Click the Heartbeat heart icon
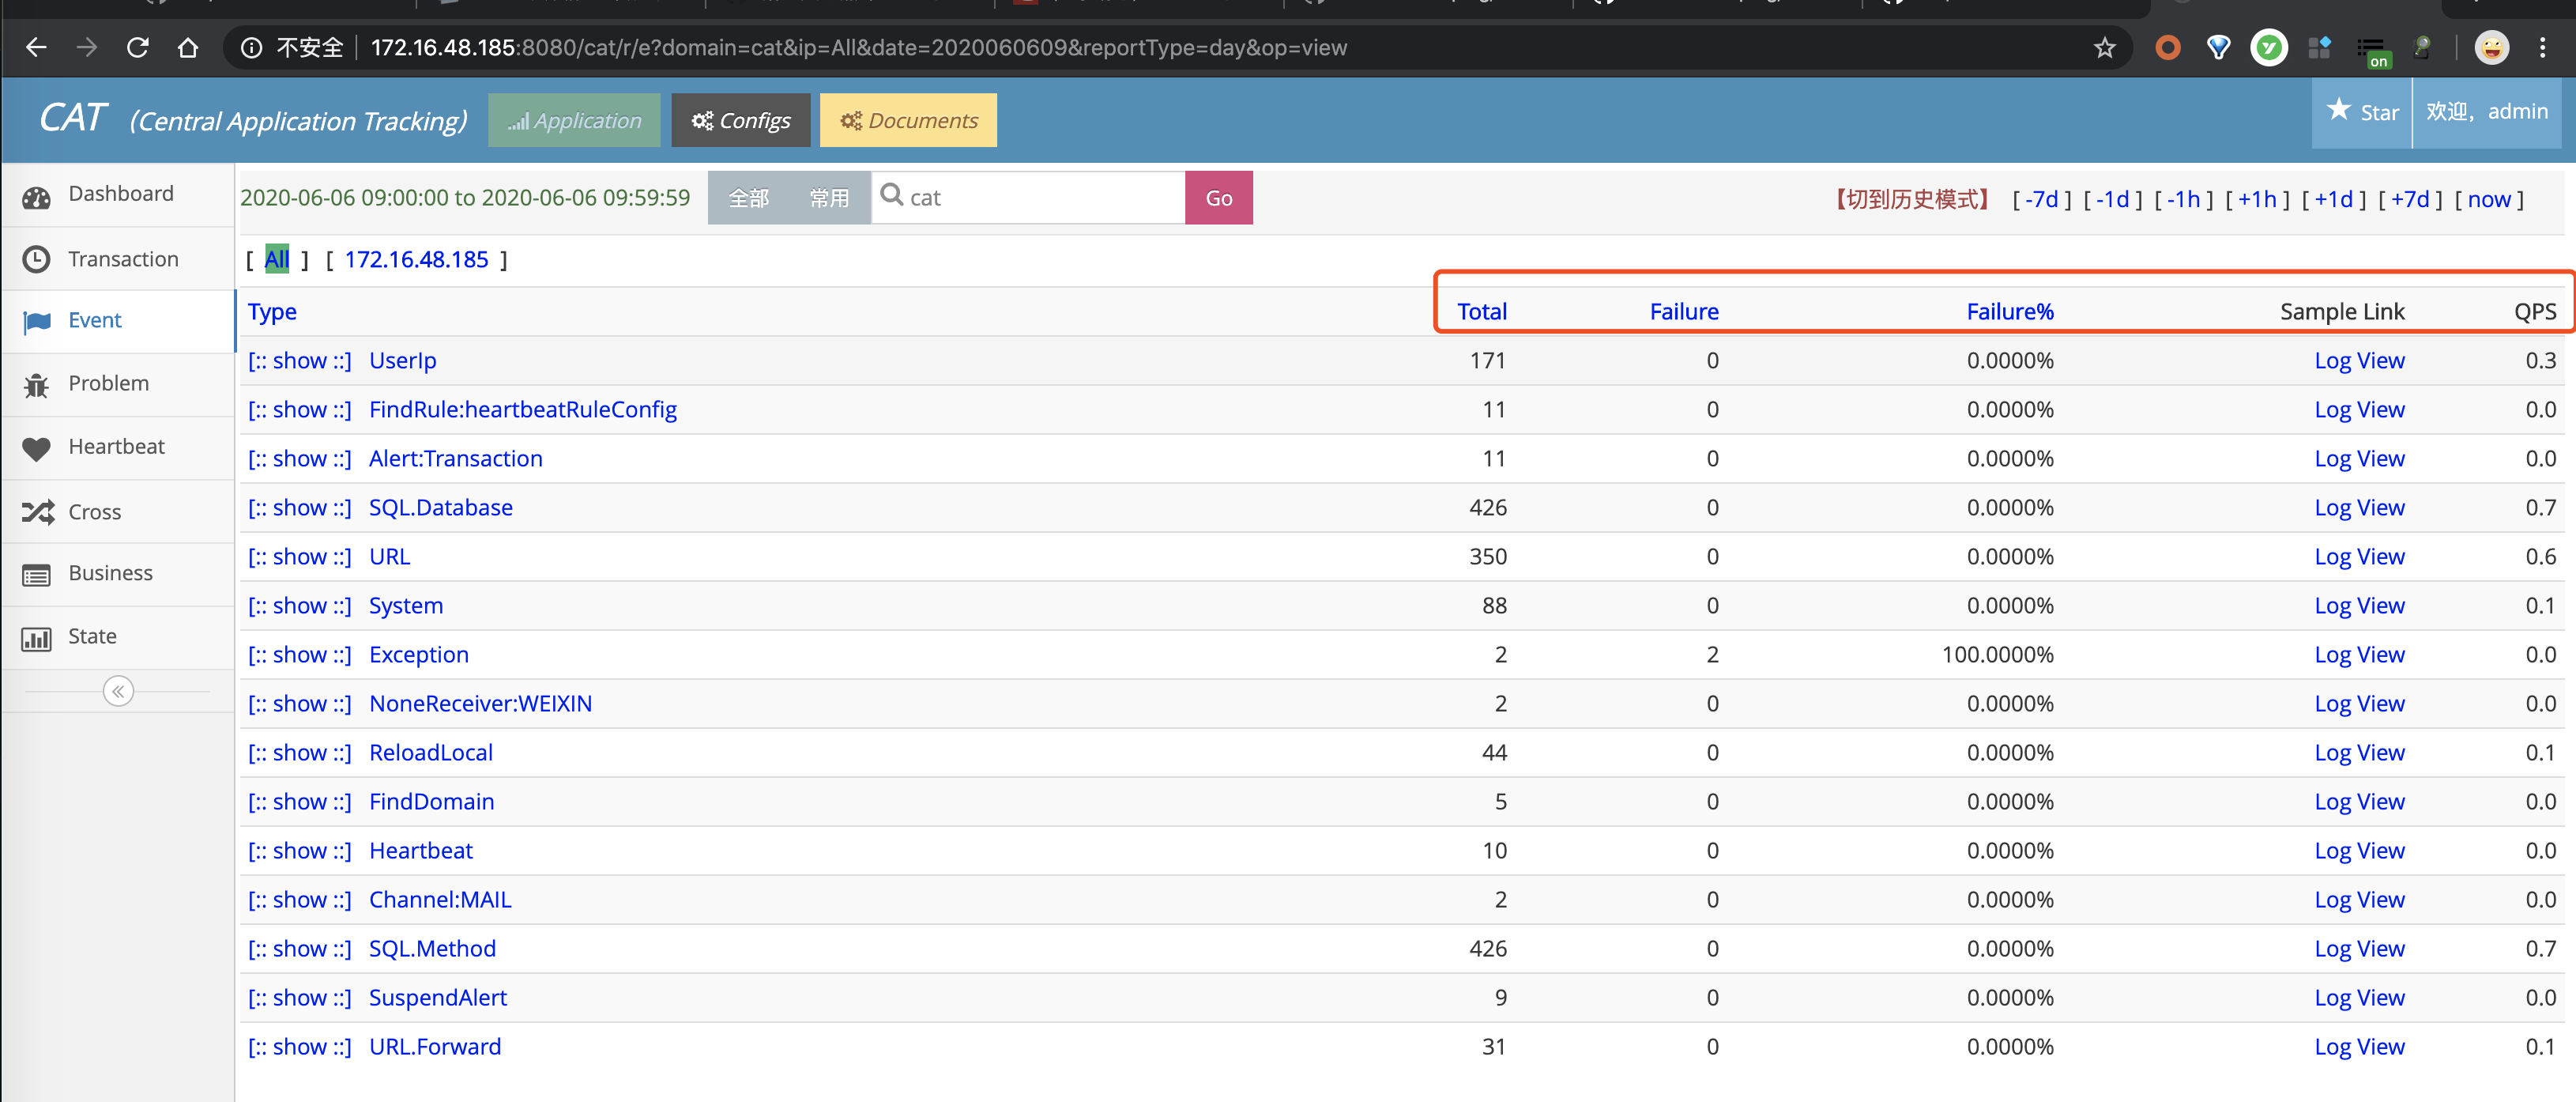The height and width of the screenshot is (1102, 2576). tap(36, 449)
